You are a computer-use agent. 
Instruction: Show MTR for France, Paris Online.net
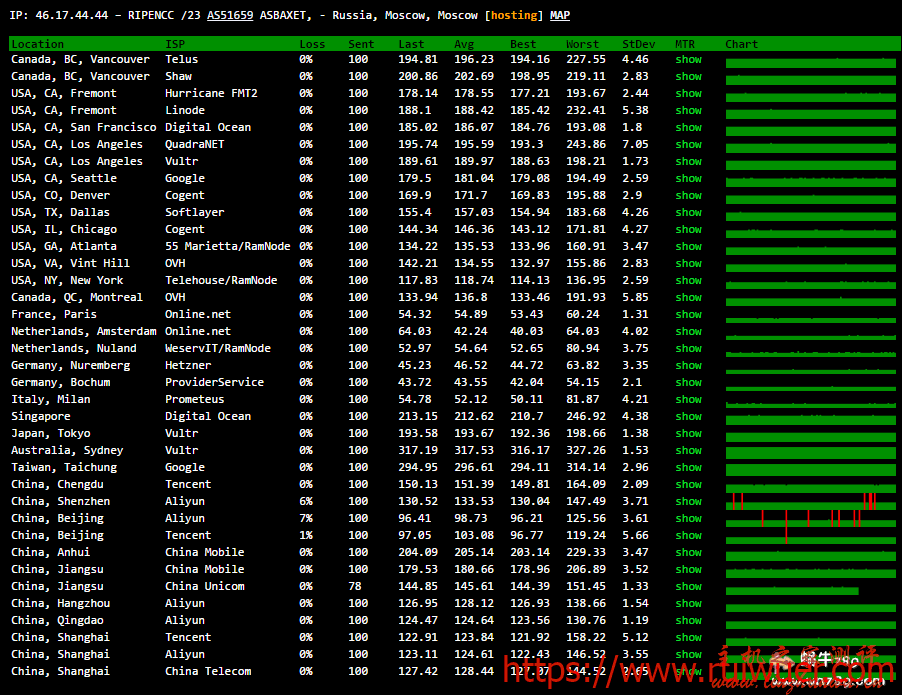[x=688, y=315]
